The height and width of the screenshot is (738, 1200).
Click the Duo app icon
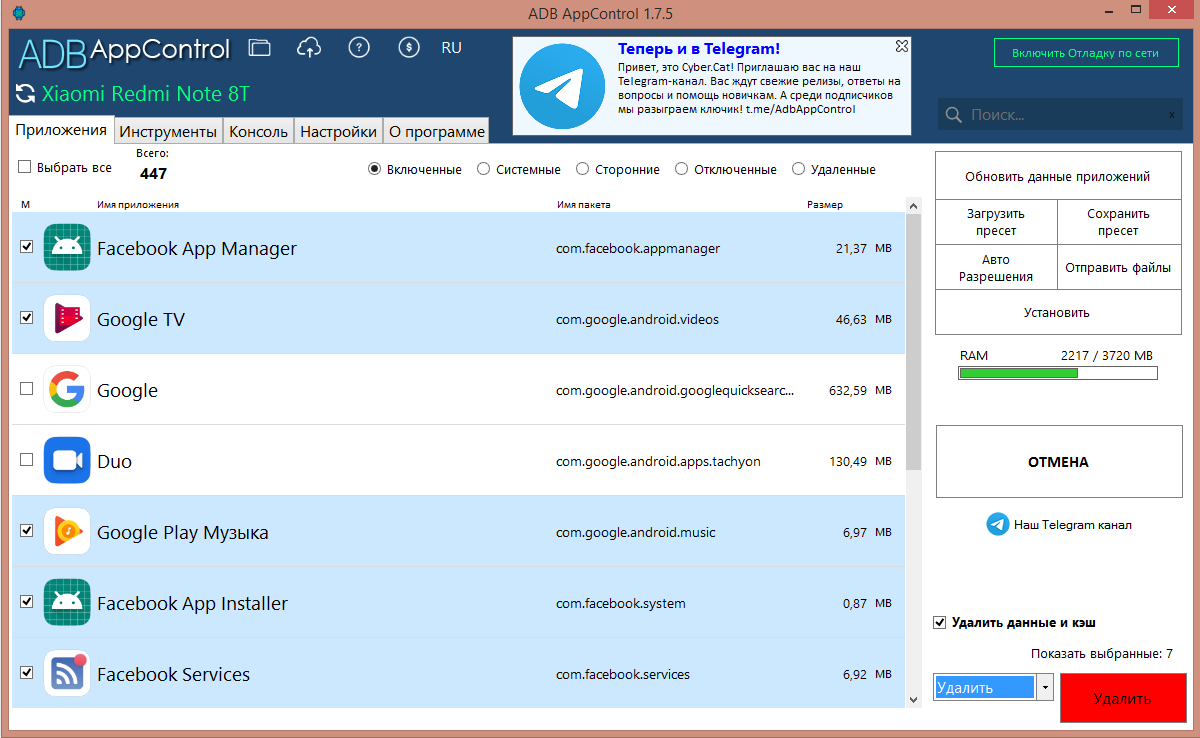pyautogui.click(x=67, y=461)
